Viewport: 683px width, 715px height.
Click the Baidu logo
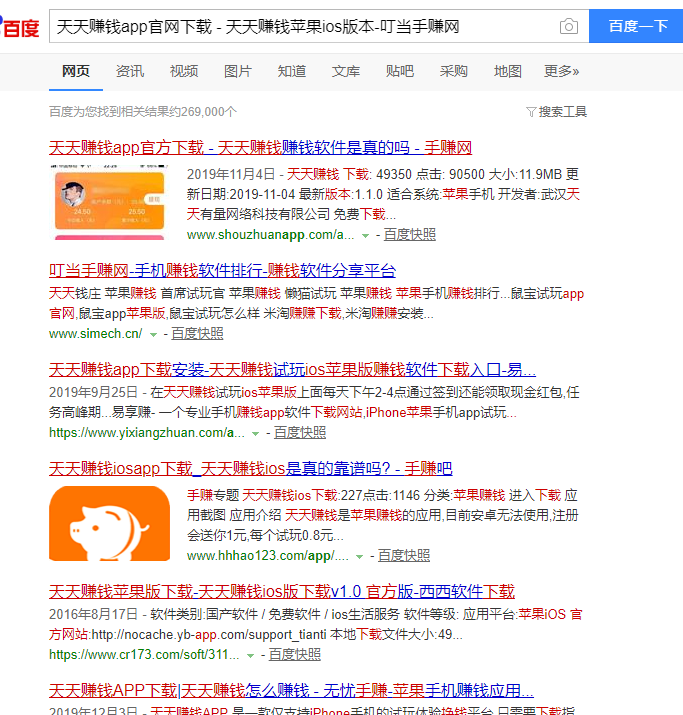[x=19, y=27]
